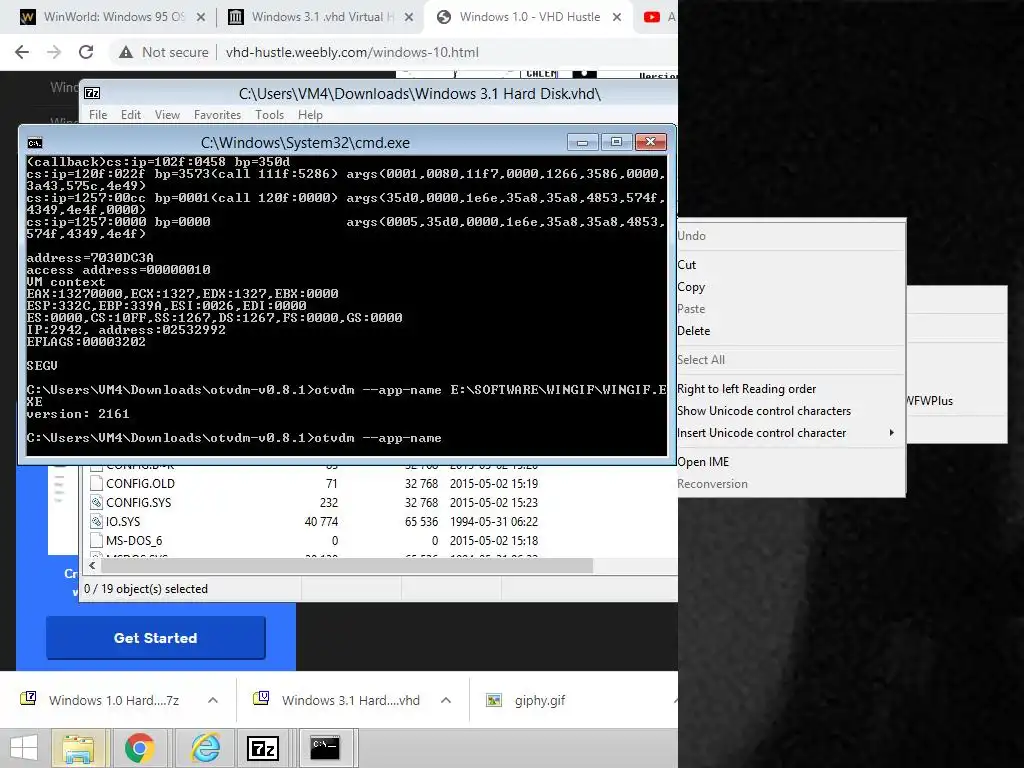
Task: Switch to 7-Zip taskbar icon
Action: [x=263, y=748]
